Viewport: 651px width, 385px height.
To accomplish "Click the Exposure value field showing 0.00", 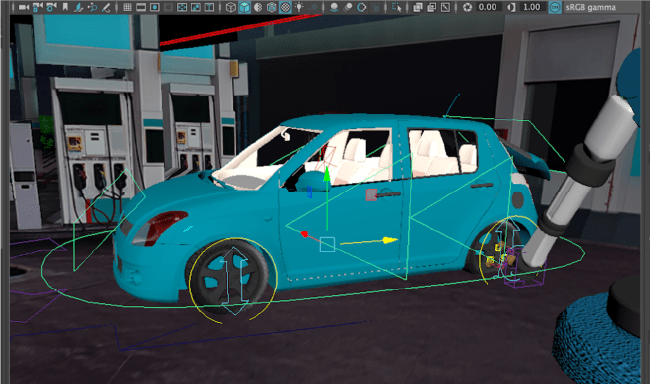I will click(487, 7).
